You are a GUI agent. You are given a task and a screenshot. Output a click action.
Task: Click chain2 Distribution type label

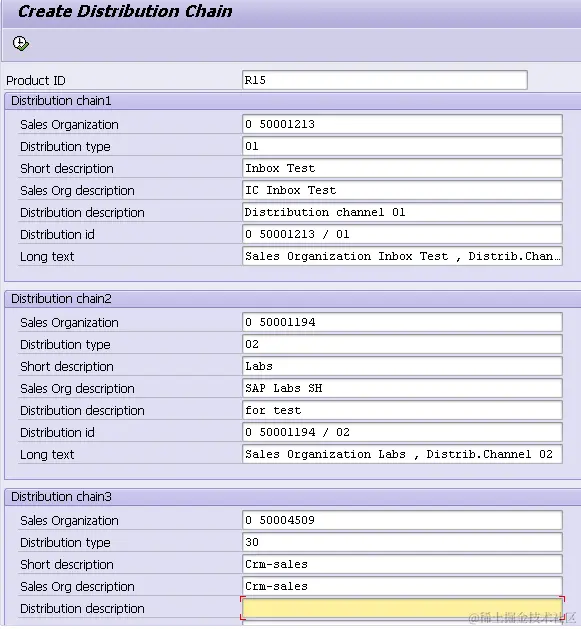(65, 345)
